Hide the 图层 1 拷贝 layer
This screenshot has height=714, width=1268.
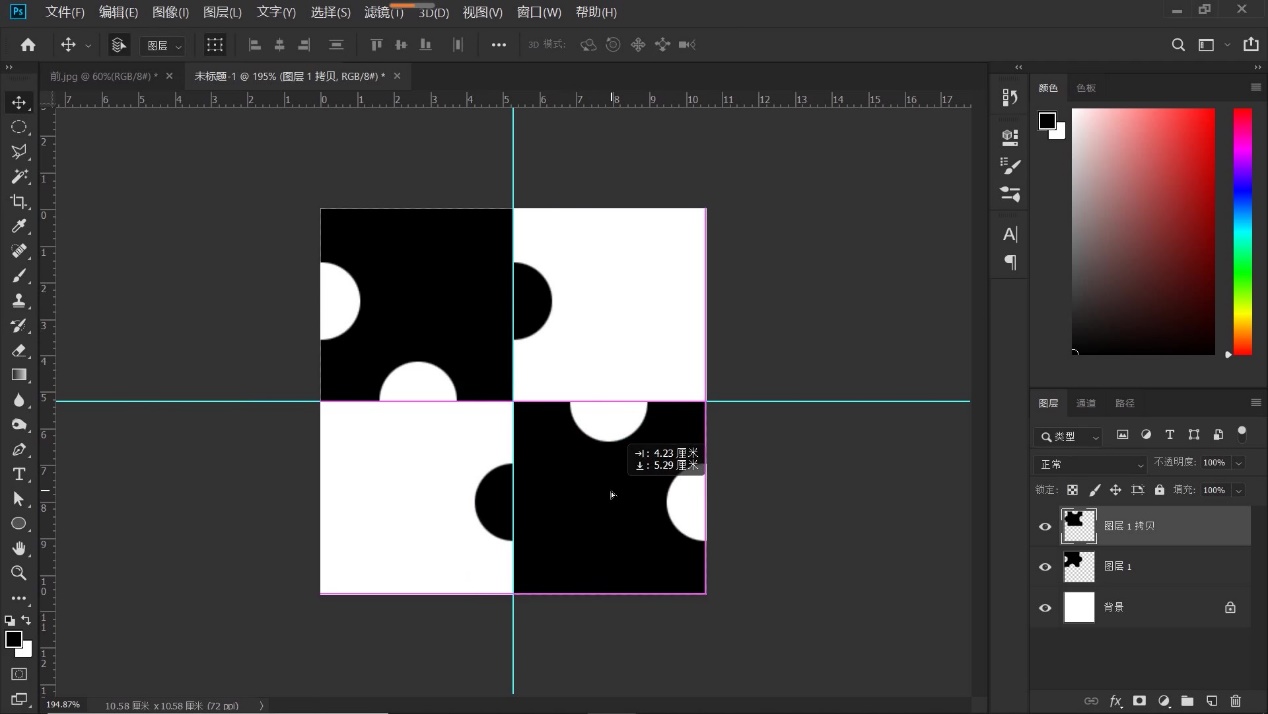[1045, 526]
